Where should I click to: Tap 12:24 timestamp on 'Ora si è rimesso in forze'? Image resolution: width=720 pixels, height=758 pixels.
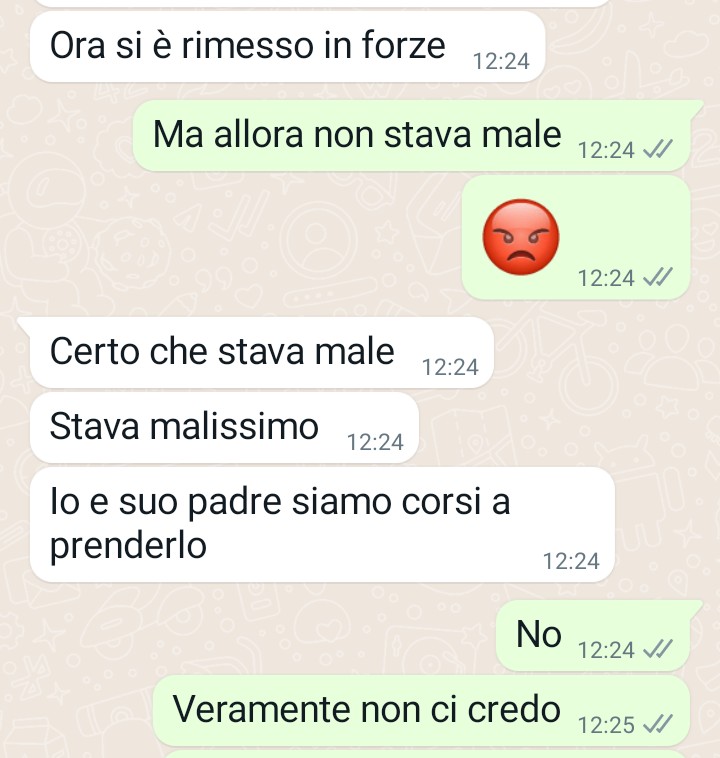[x=501, y=61]
